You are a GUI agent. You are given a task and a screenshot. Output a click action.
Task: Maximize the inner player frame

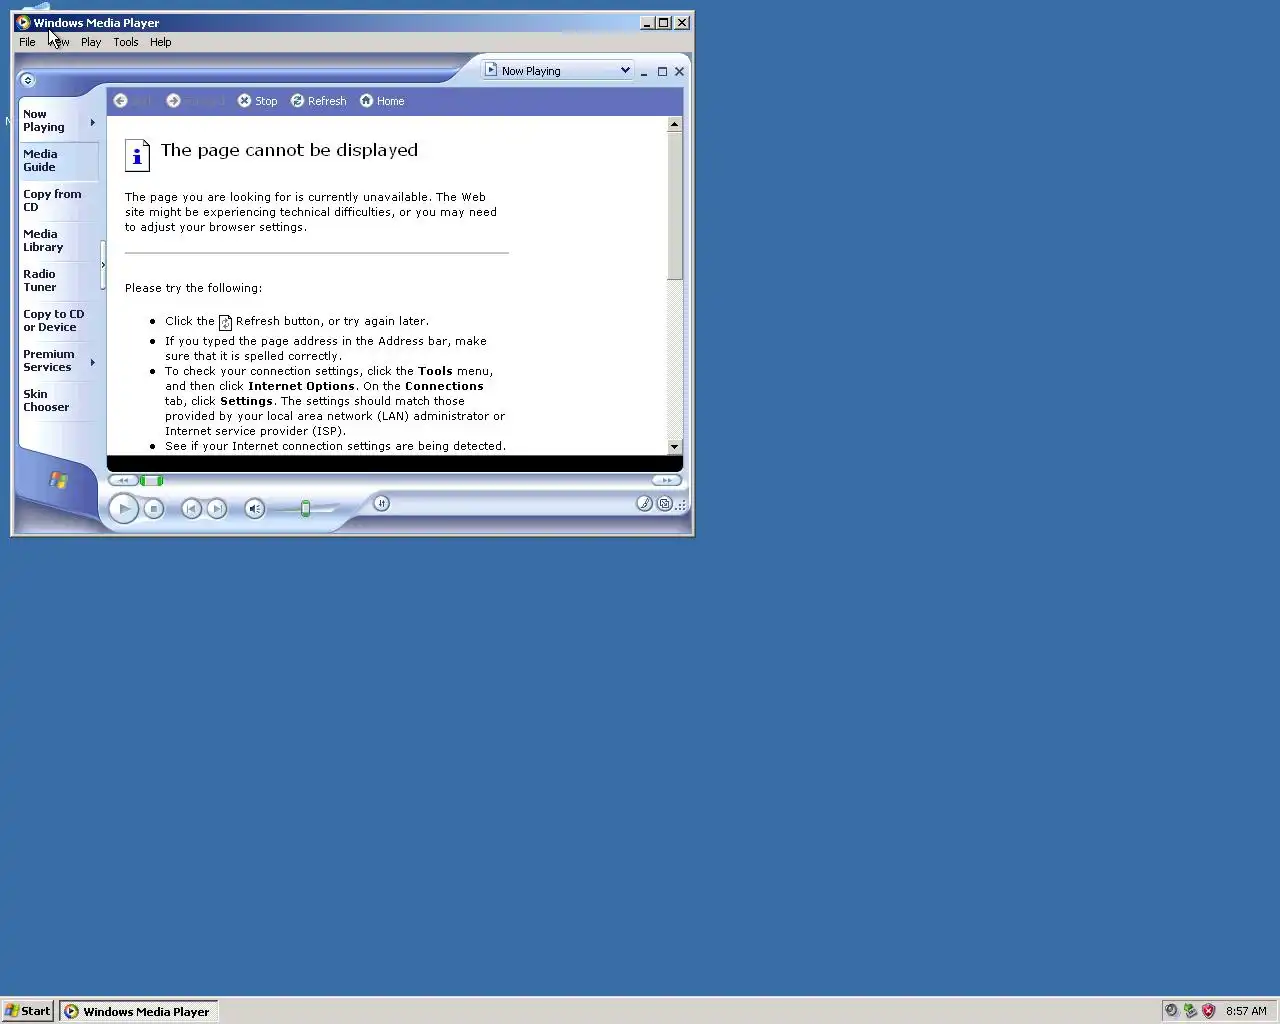point(662,72)
